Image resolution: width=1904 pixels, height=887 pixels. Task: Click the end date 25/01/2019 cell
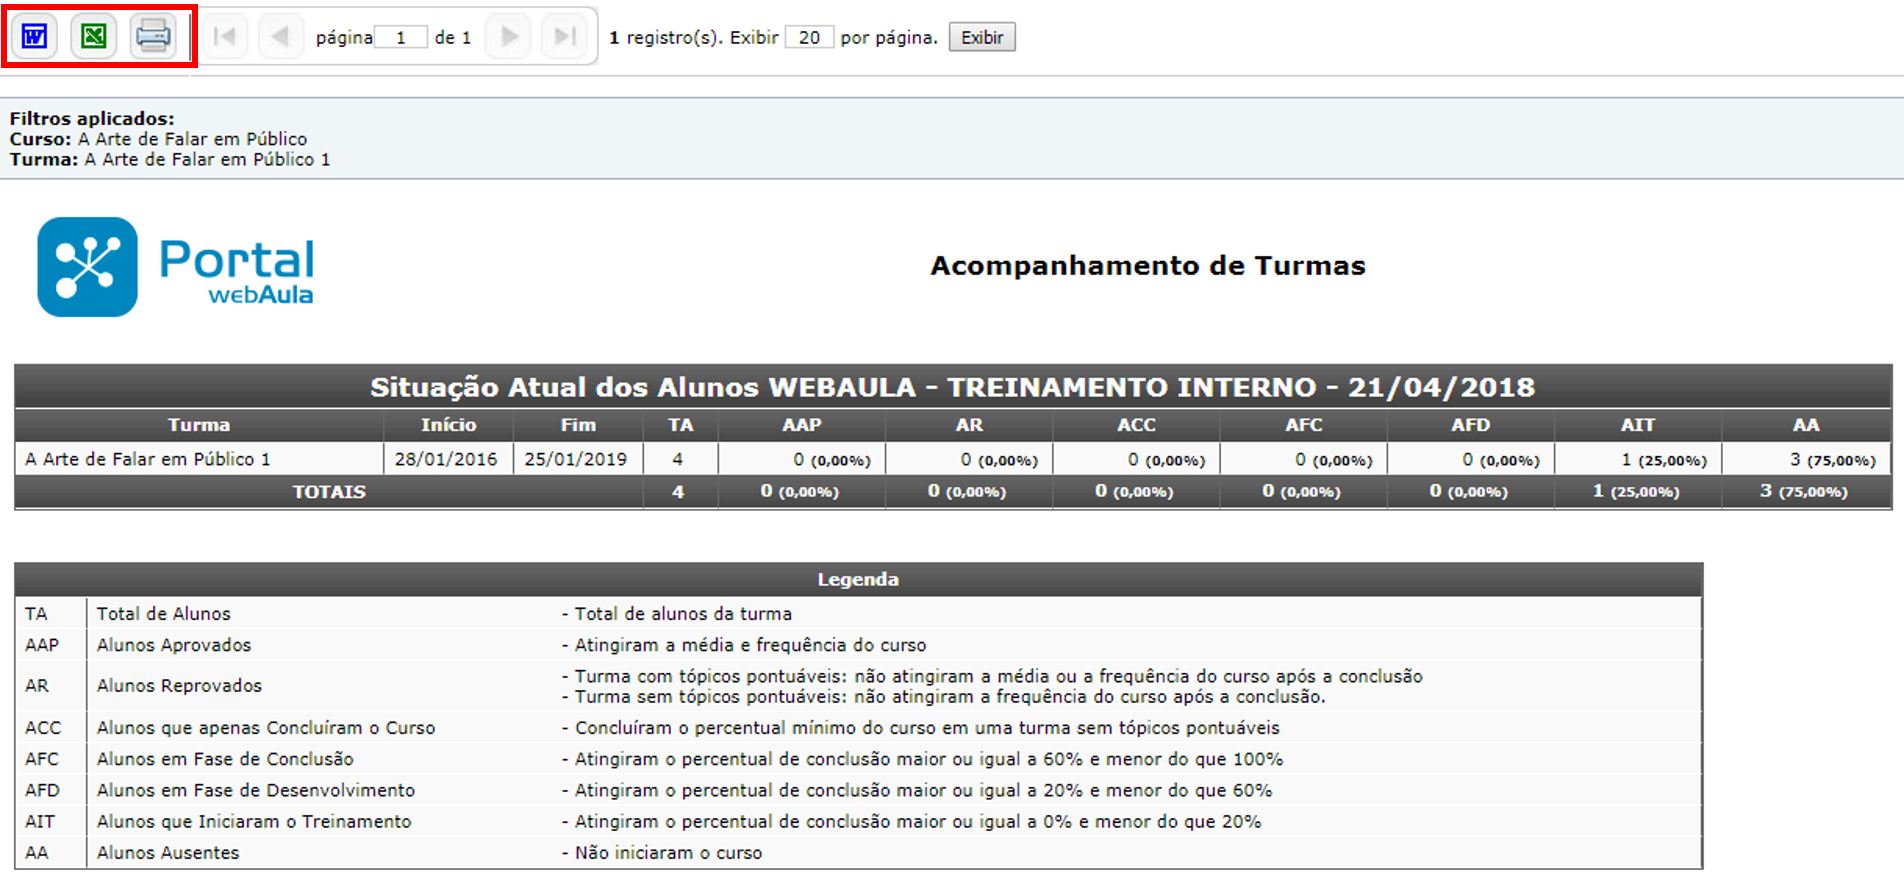pyautogui.click(x=576, y=459)
